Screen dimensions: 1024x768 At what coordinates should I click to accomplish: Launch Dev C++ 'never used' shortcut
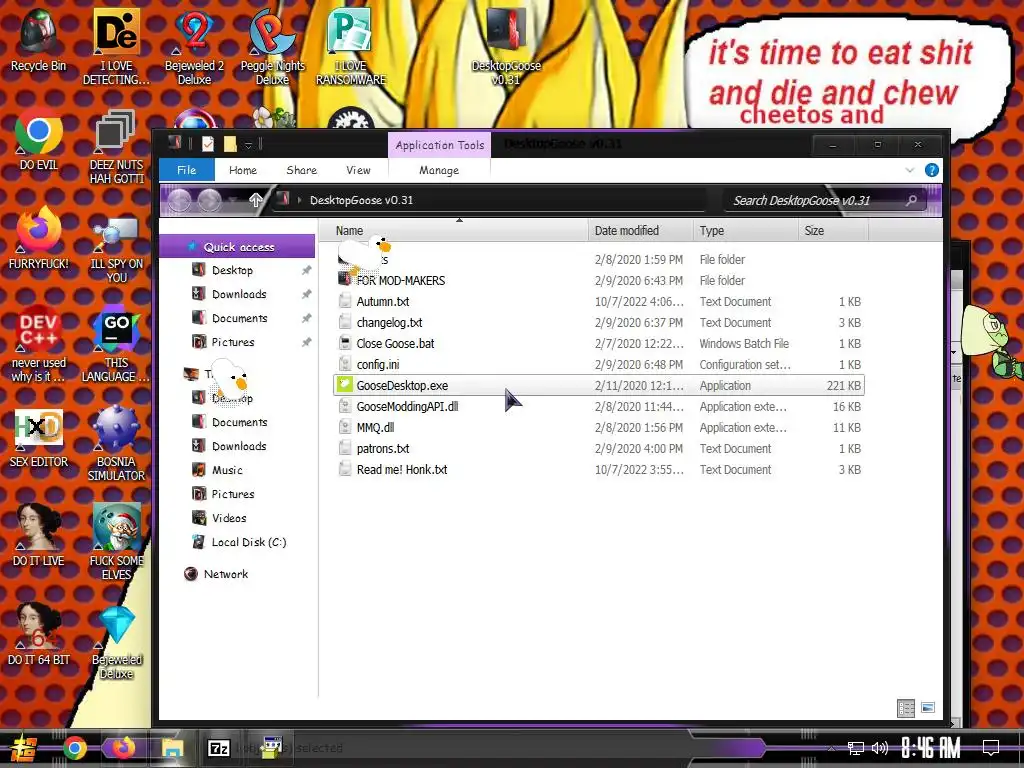click(x=38, y=344)
